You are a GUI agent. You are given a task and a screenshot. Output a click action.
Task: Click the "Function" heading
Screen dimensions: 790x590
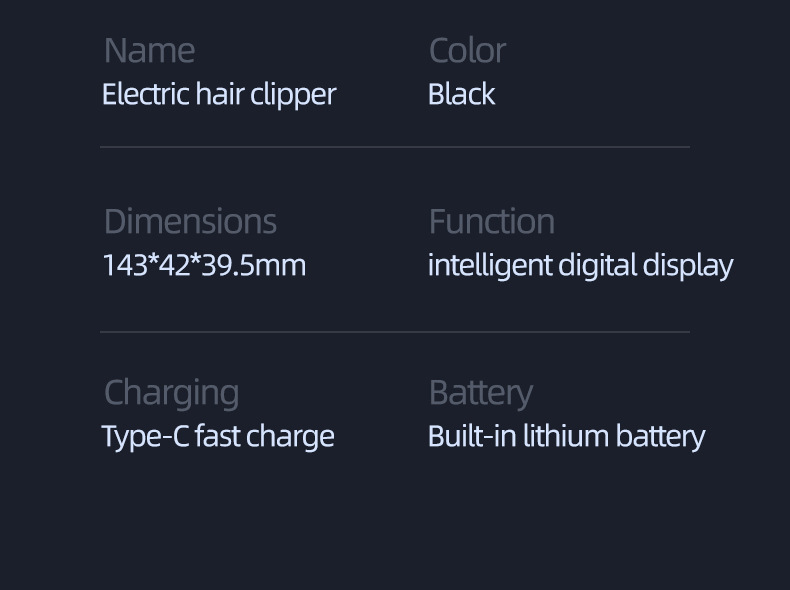point(491,222)
